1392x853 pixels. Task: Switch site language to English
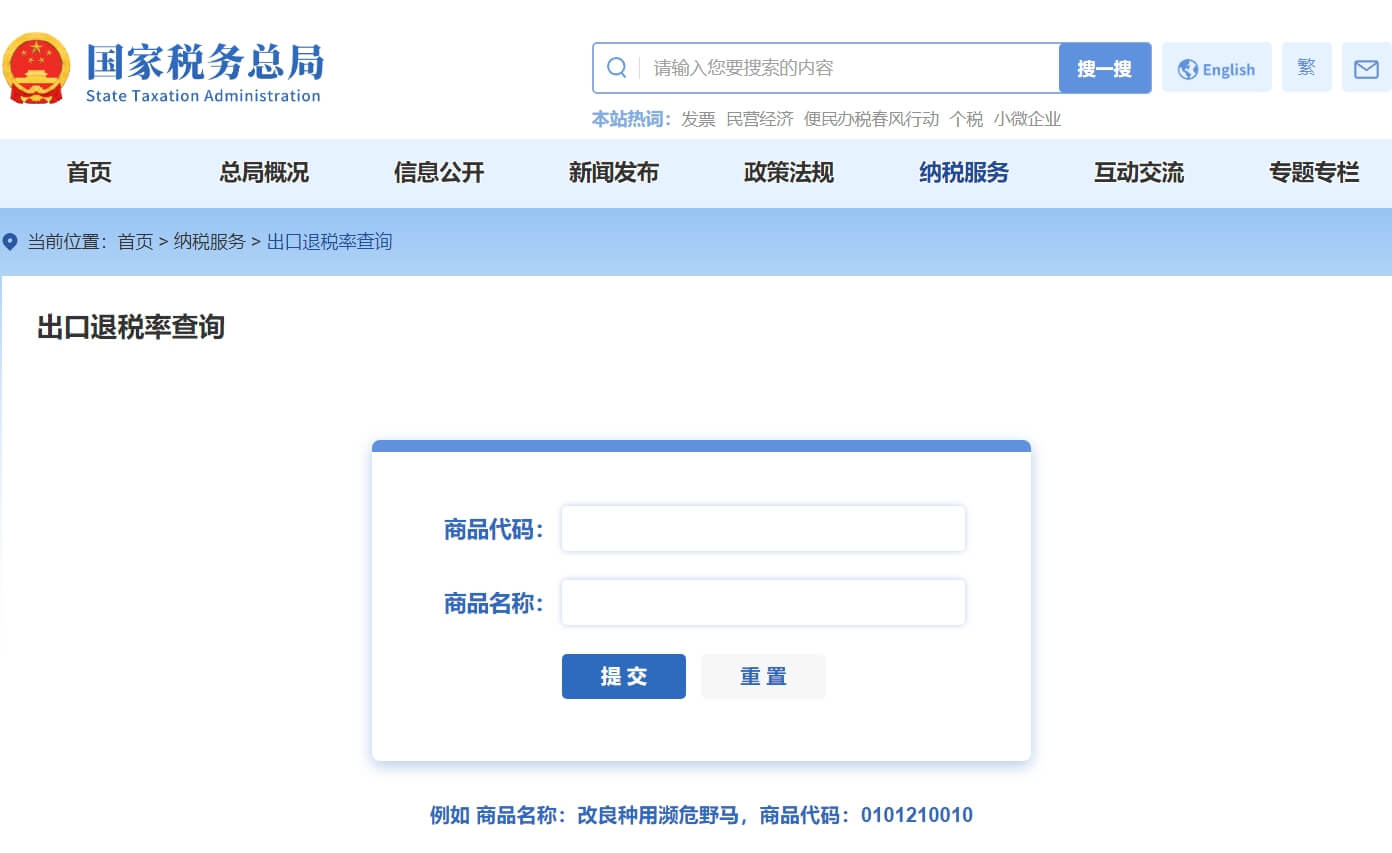point(1216,68)
